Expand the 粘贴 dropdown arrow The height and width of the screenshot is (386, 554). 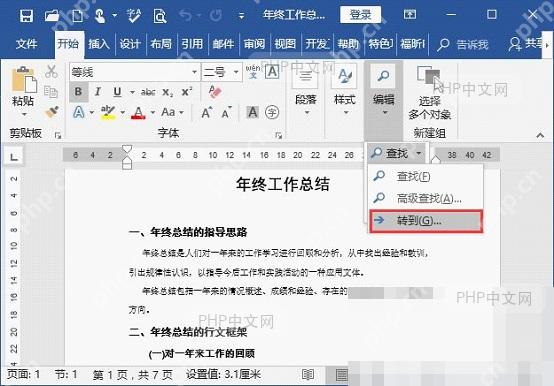pyautogui.click(x=24, y=114)
